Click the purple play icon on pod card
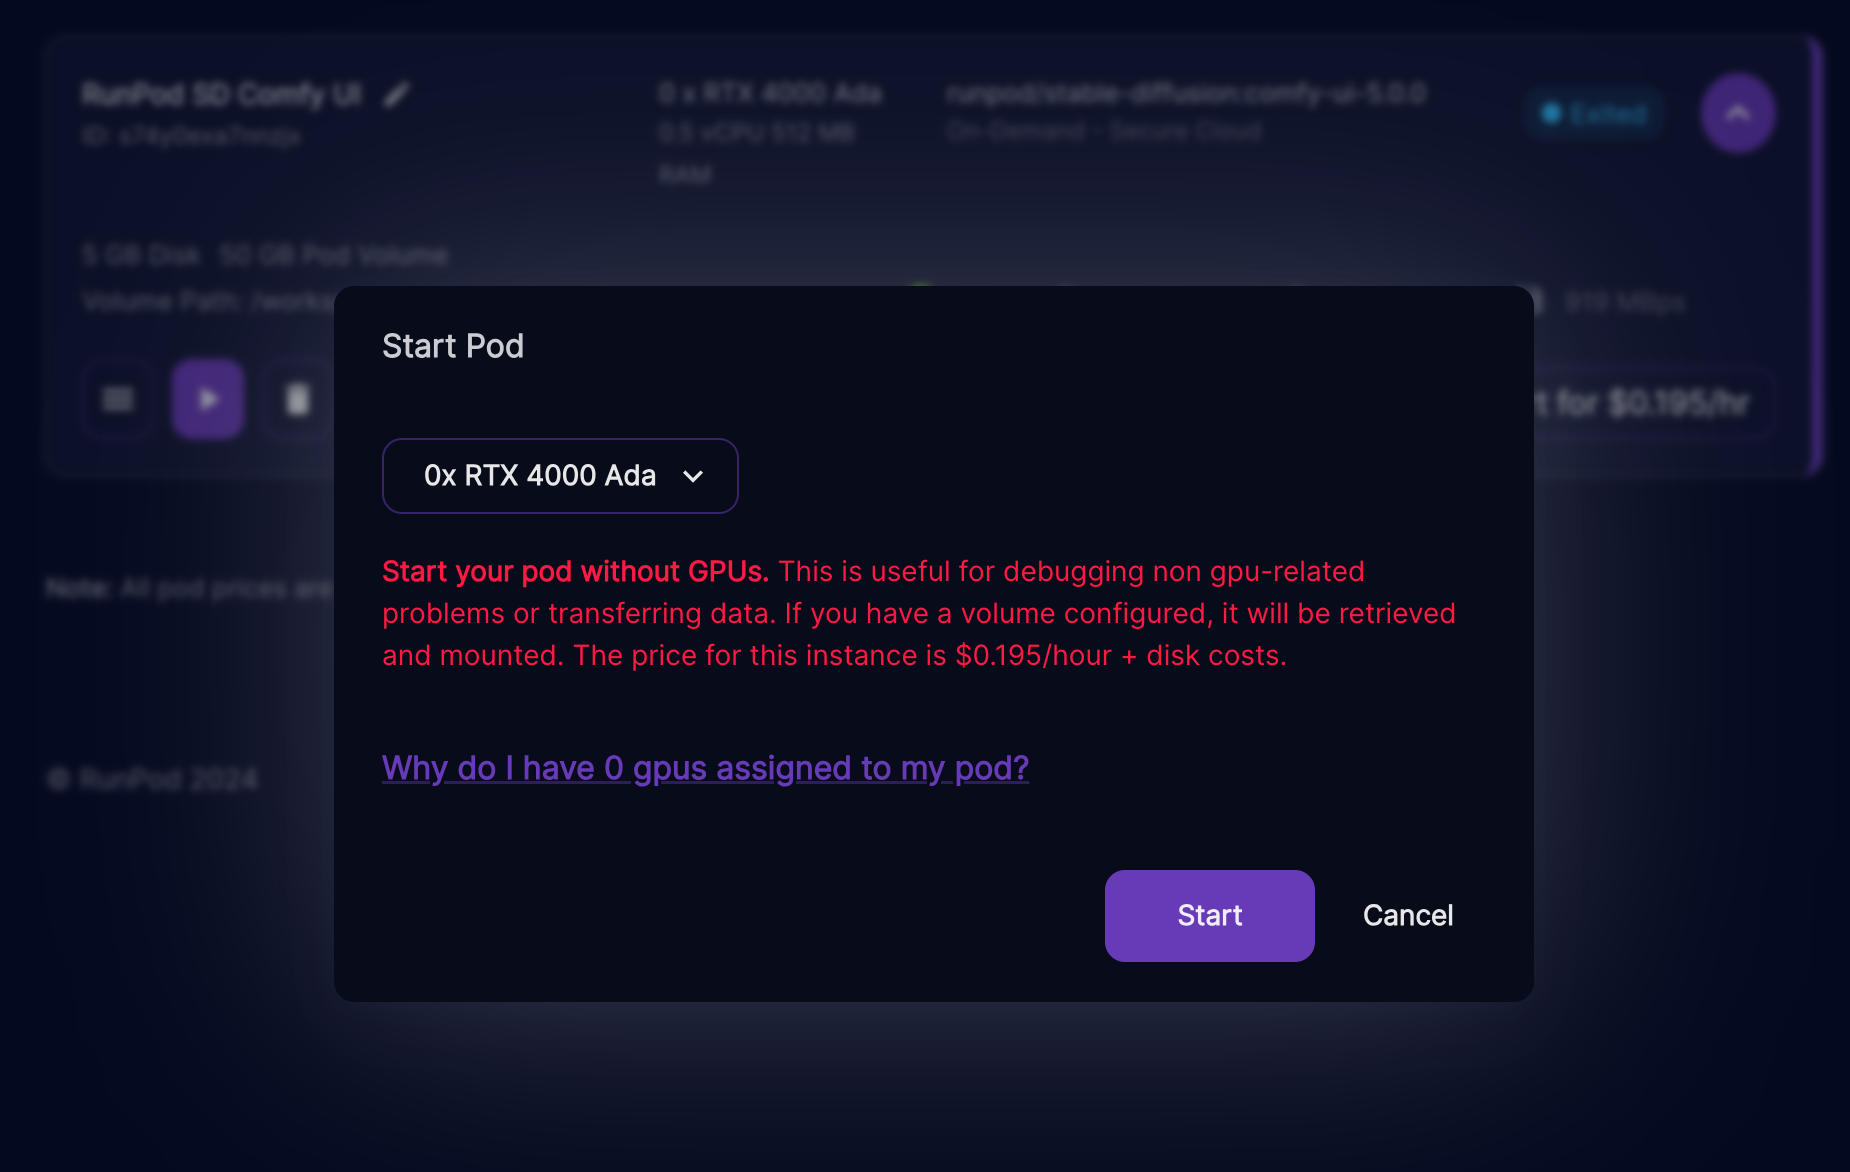This screenshot has height=1172, width=1850. (x=208, y=400)
